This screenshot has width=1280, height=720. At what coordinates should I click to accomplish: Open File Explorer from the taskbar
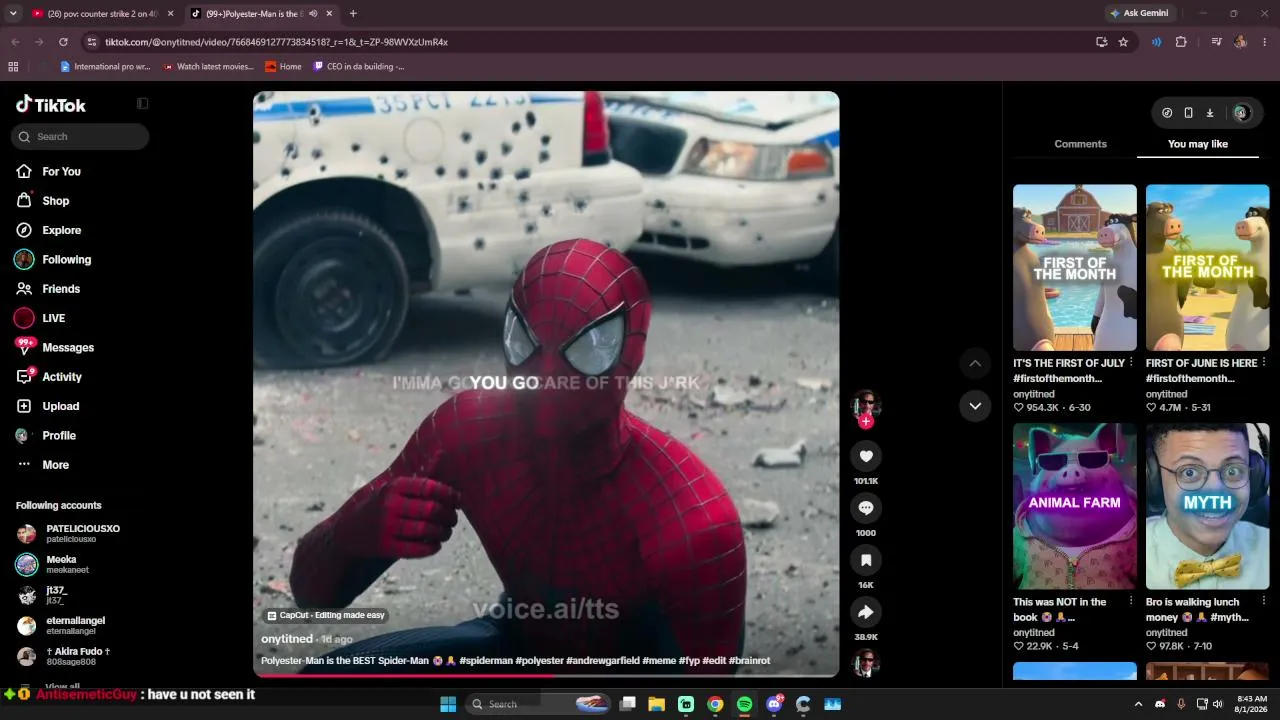click(x=657, y=704)
